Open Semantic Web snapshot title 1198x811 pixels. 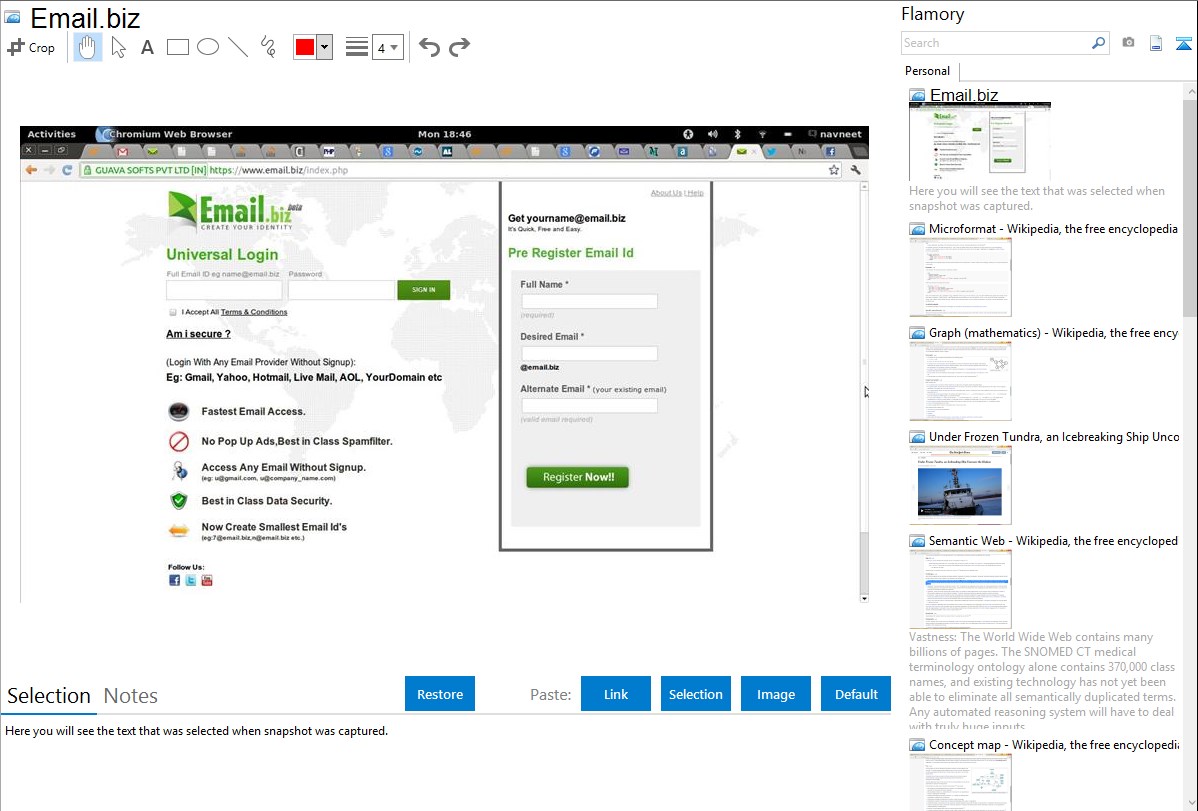(1053, 540)
